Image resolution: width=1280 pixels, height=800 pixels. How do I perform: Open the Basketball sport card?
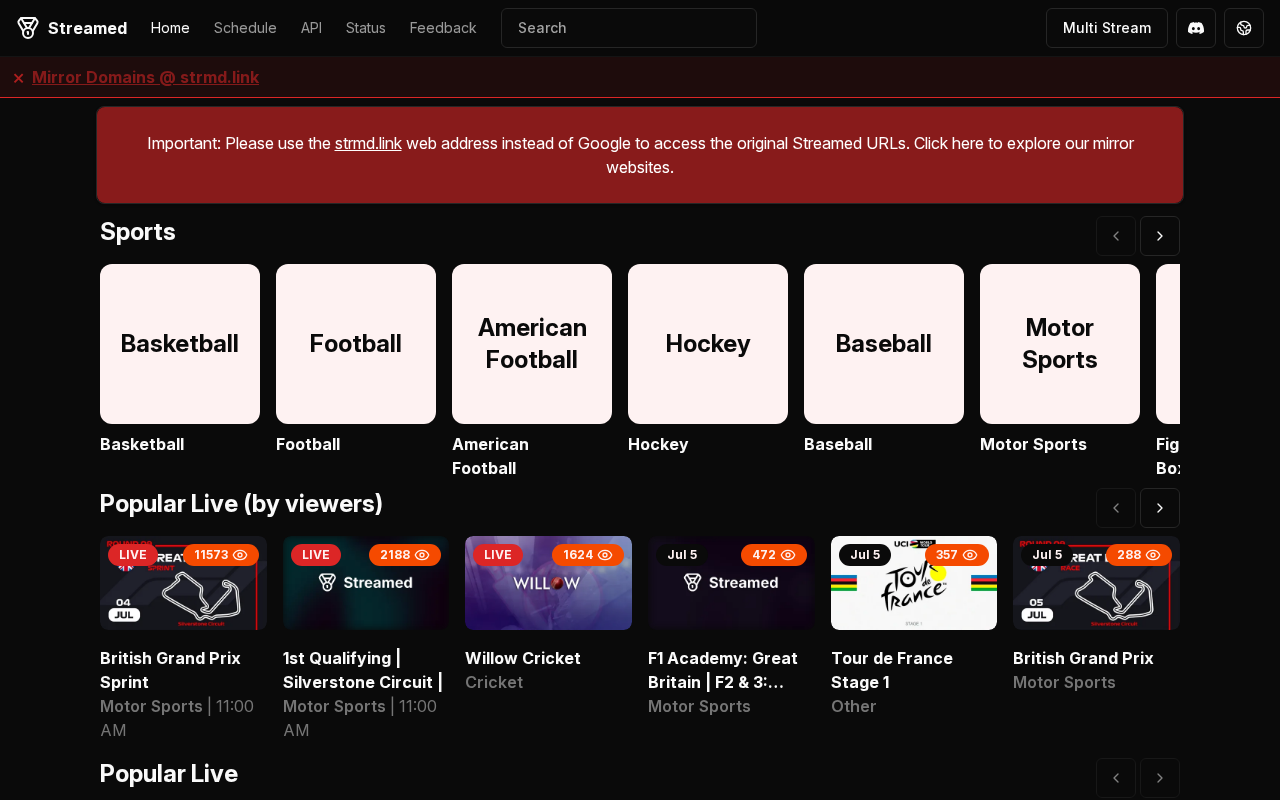(x=180, y=344)
